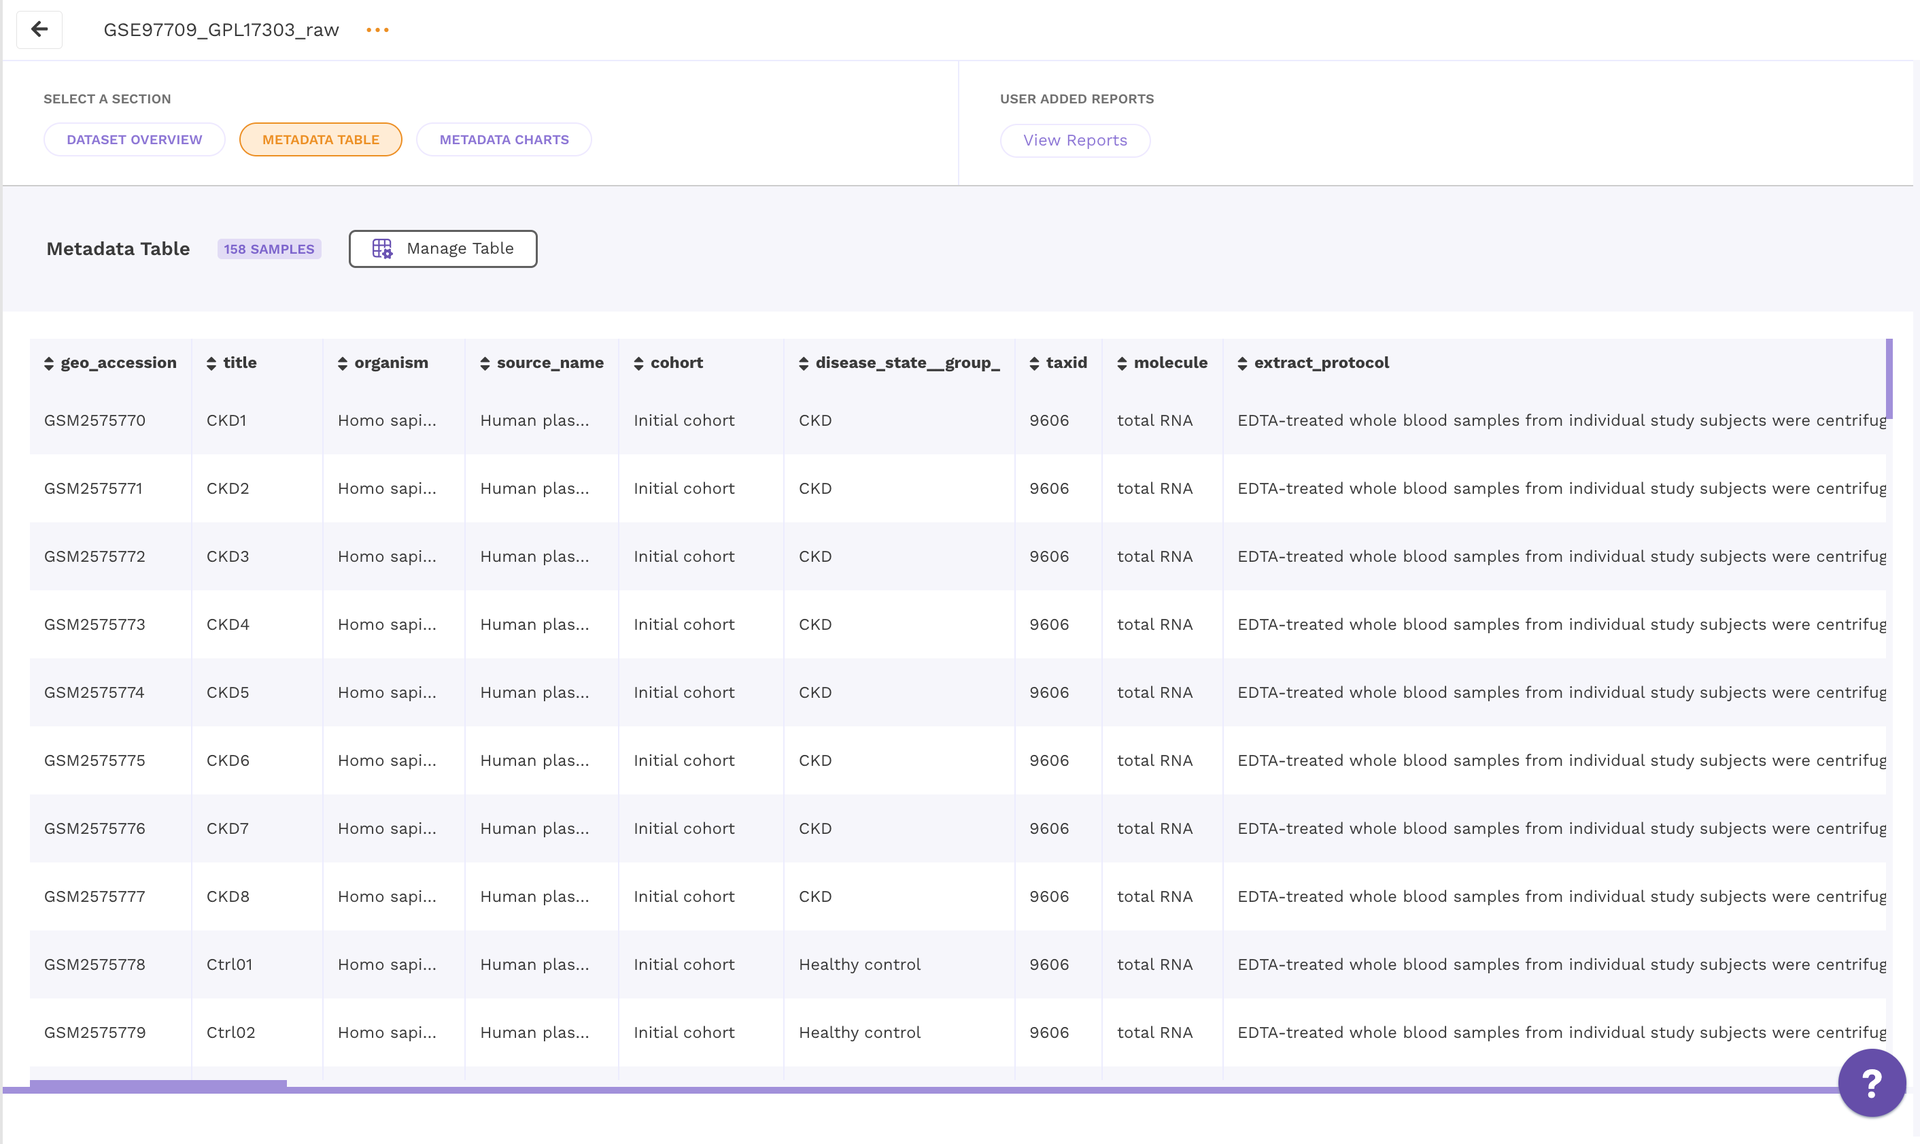Image resolution: width=1920 pixels, height=1144 pixels.
Task: Sort table by title column arrows
Action: point(211,364)
